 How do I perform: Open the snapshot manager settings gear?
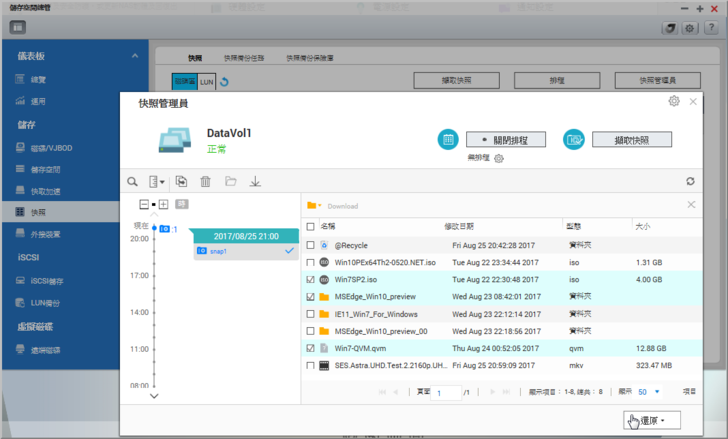click(x=674, y=101)
